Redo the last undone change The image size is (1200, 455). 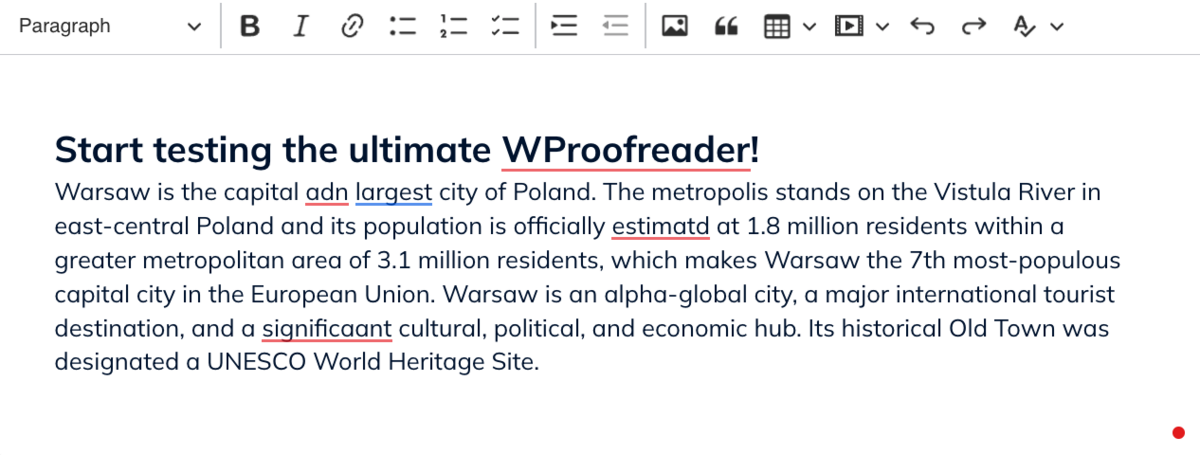[972, 27]
